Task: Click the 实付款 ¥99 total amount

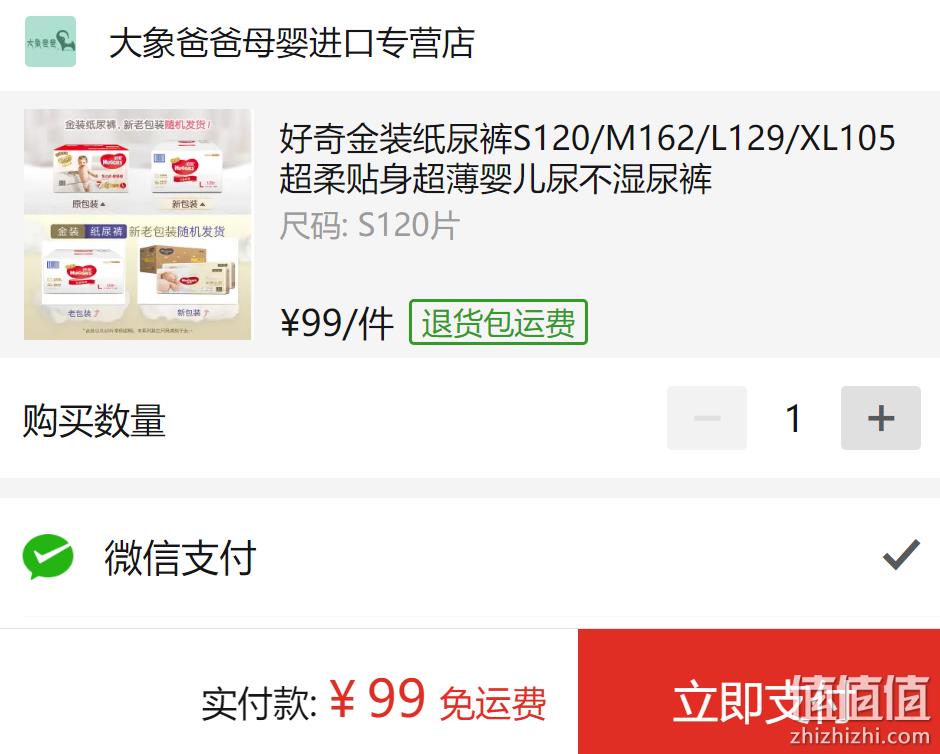Action: tap(314, 701)
